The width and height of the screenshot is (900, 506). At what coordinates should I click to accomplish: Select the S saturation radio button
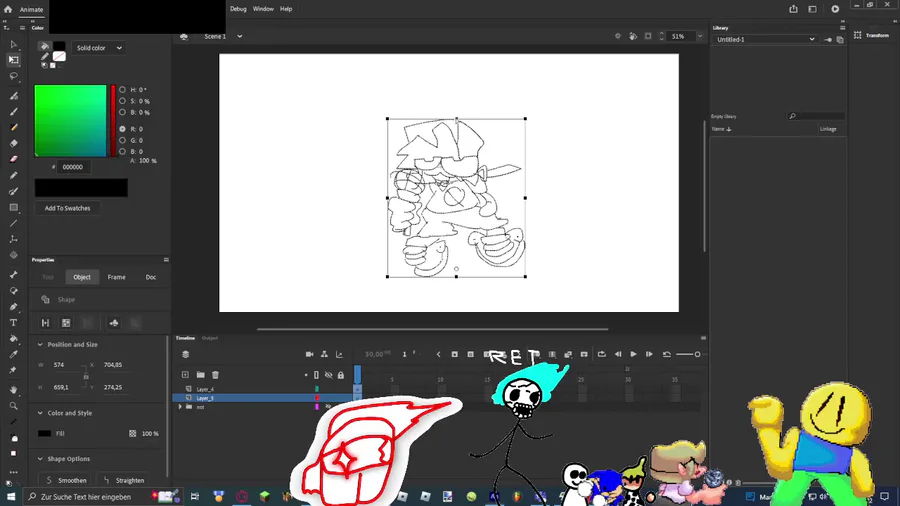(x=122, y=101)
